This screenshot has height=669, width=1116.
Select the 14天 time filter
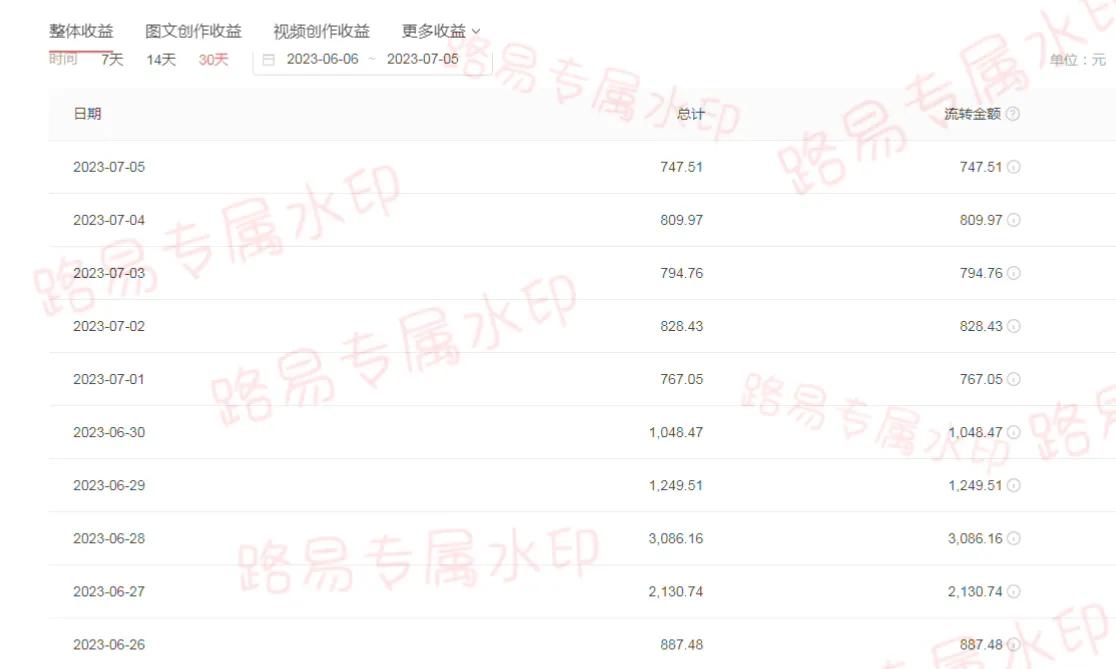[x=160, y=59]
